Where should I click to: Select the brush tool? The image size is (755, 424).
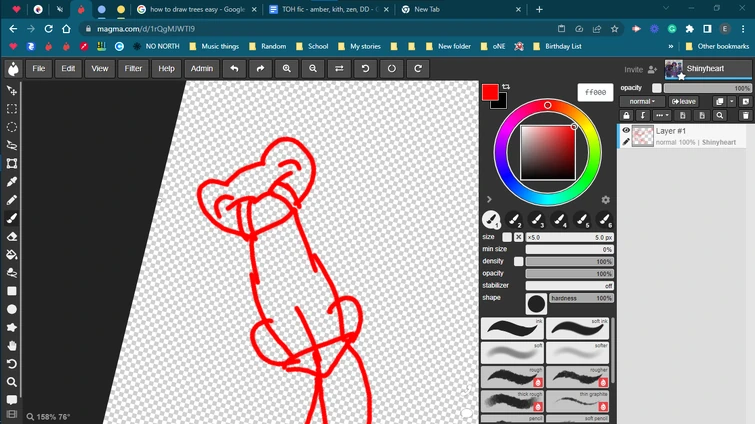click(x=12, y=218)
